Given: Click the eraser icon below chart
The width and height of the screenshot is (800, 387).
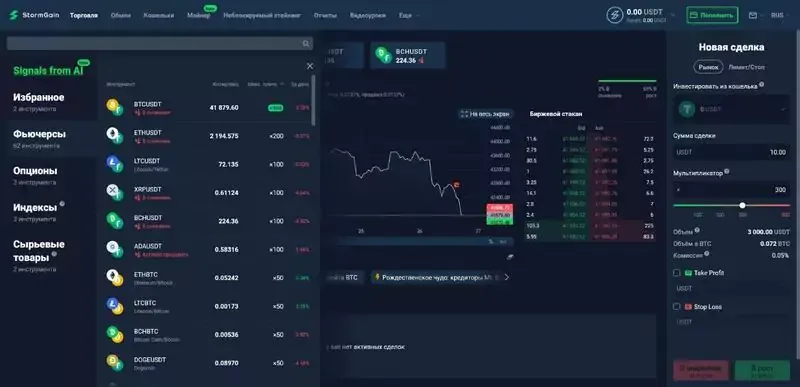Looking at the screenshot, I should pyautogui.click(x=510, y=257).
